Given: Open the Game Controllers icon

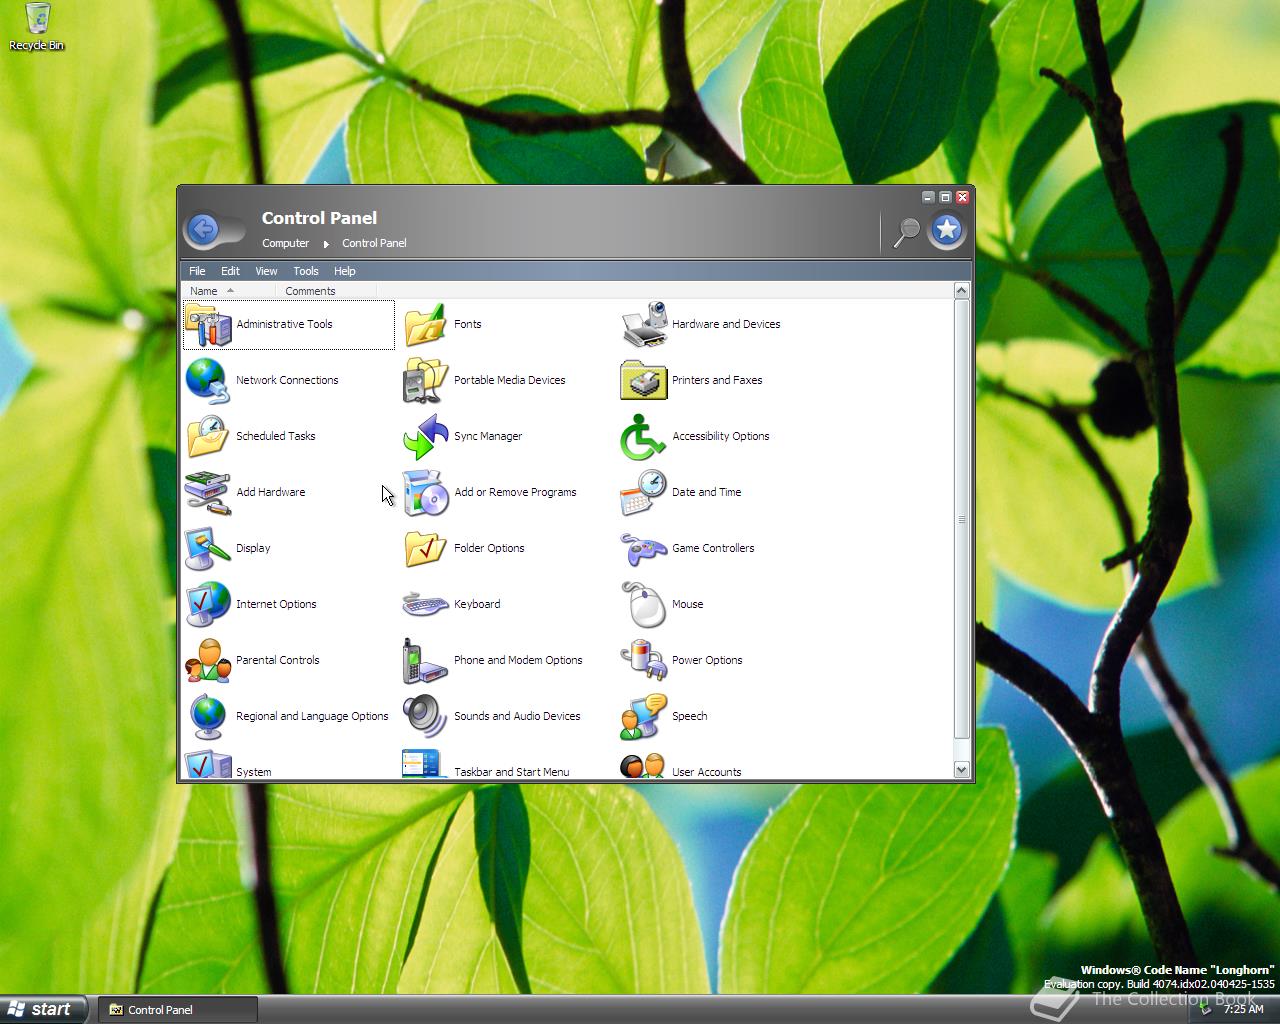Looking at the screenshot, I should [x=644, y=549].
